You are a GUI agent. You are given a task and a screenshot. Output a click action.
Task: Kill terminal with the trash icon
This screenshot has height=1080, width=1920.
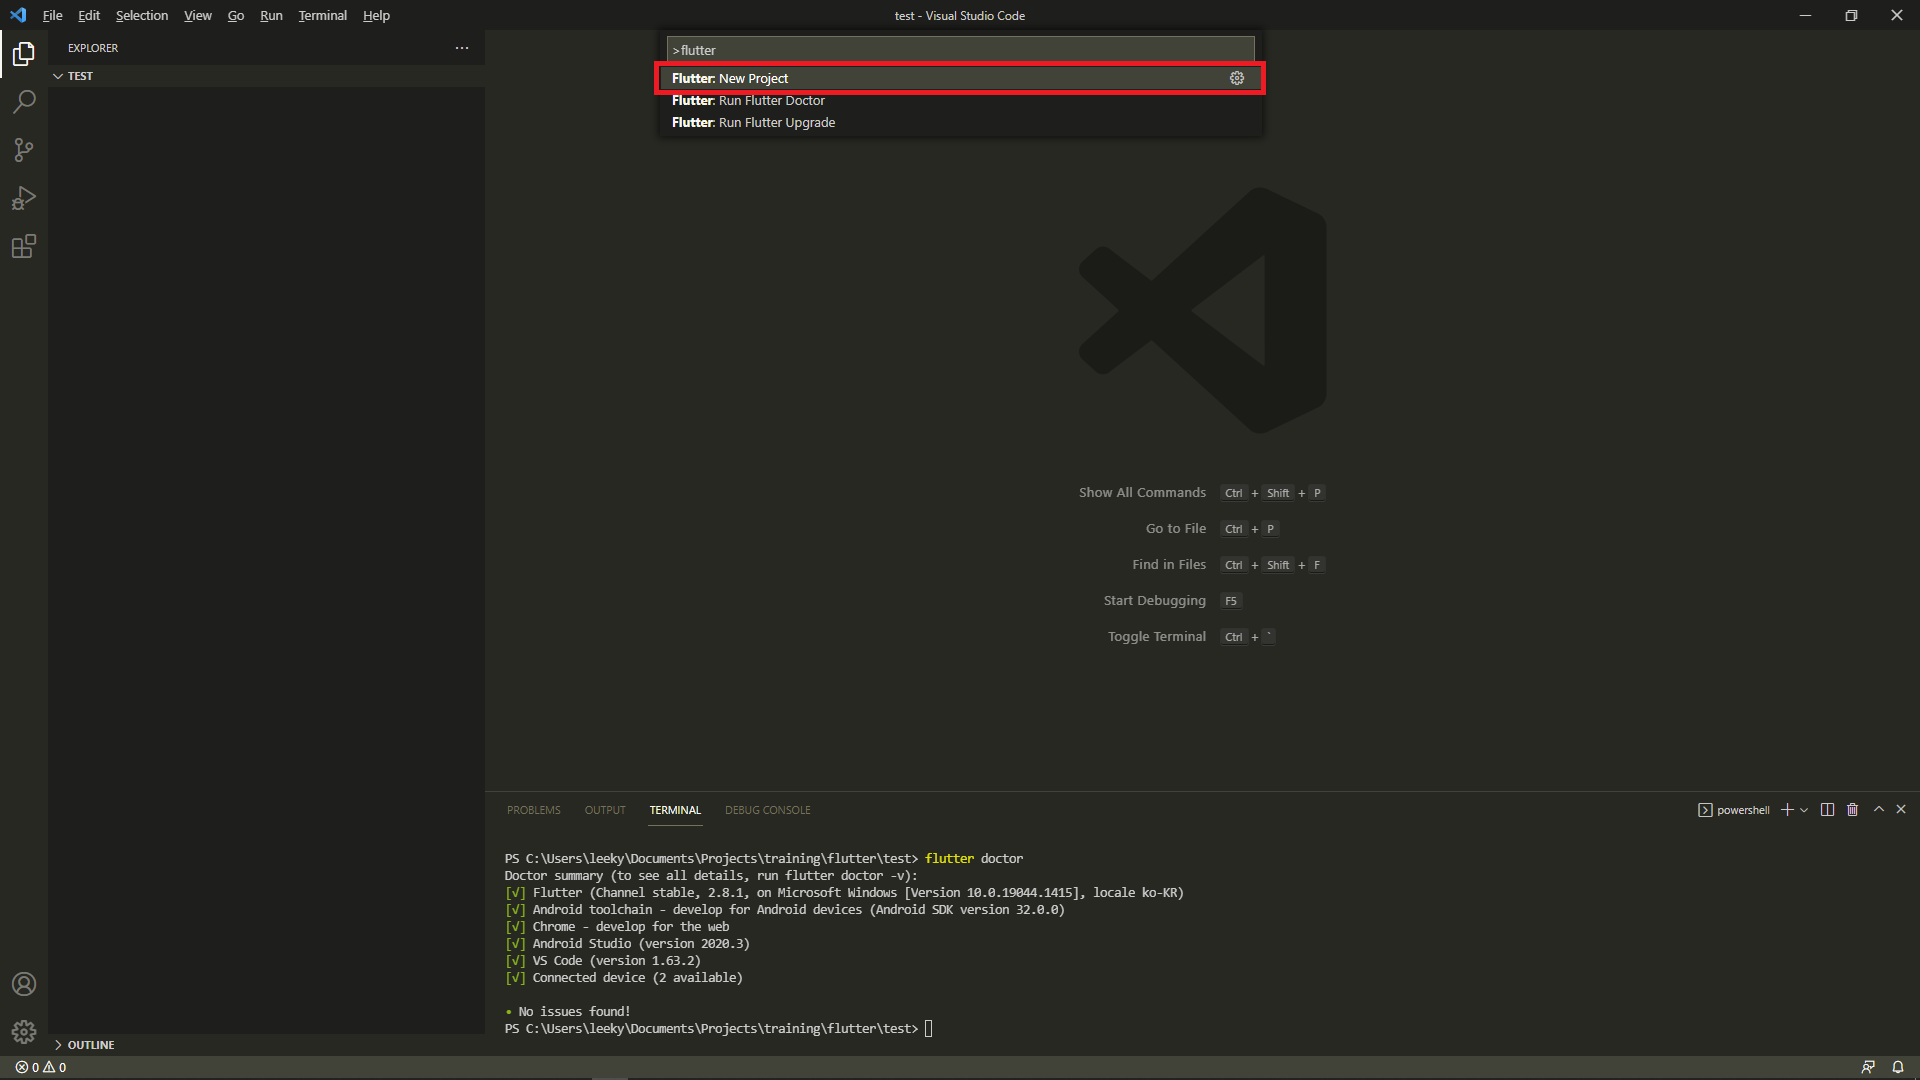click(1852, 810)
